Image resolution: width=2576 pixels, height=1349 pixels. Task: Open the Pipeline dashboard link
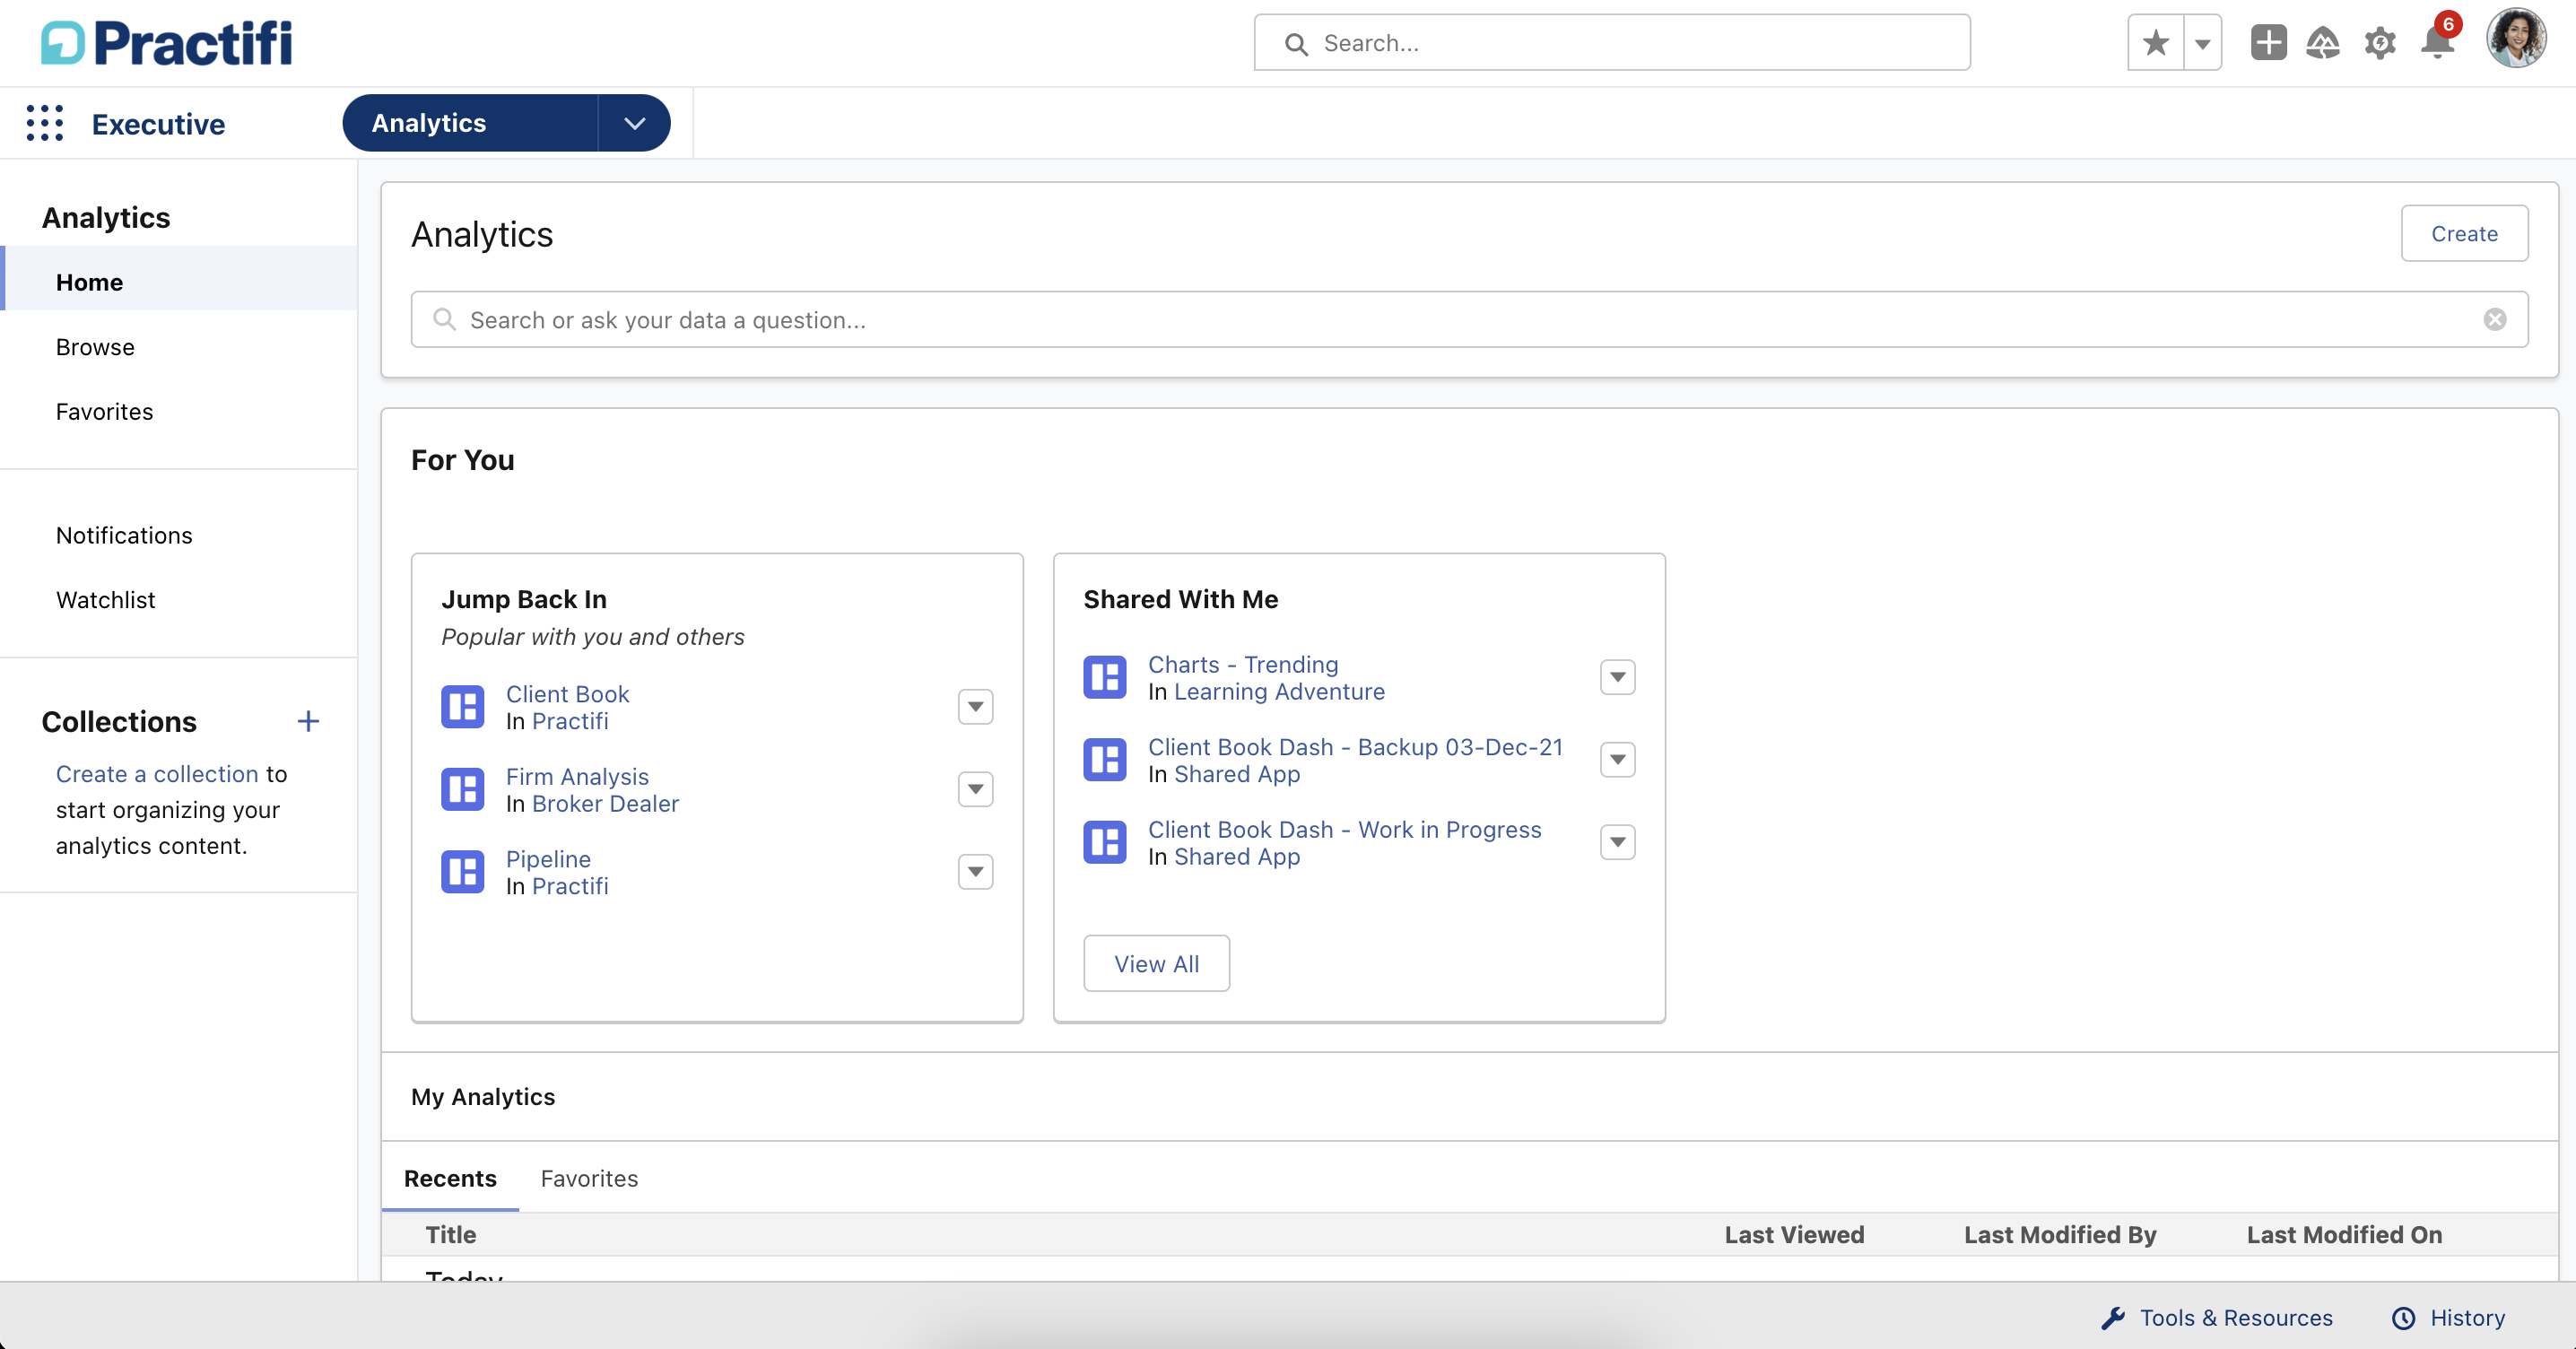pyautogui.click(x=548, y=859)
